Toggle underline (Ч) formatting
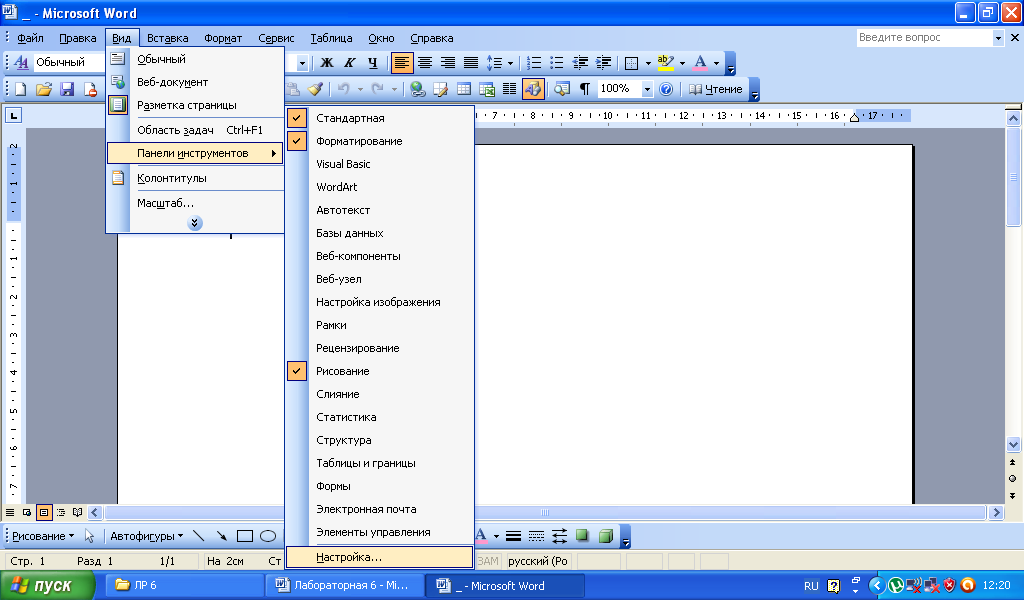The image size is (1024, 600). pyautogui.click(x=373, y=63)
